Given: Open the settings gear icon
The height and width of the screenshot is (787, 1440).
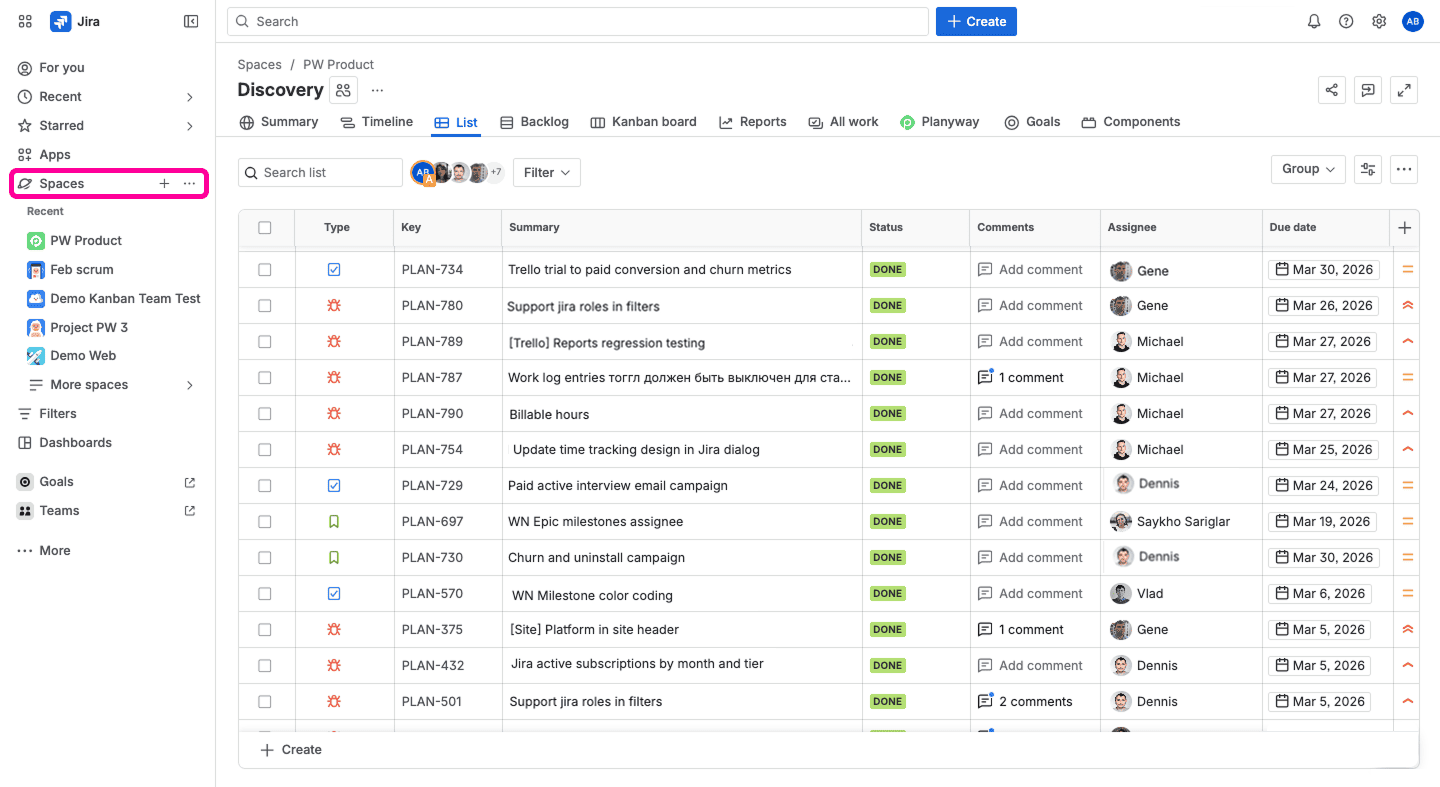Looking at the screenshot, I should point(1379,21).
